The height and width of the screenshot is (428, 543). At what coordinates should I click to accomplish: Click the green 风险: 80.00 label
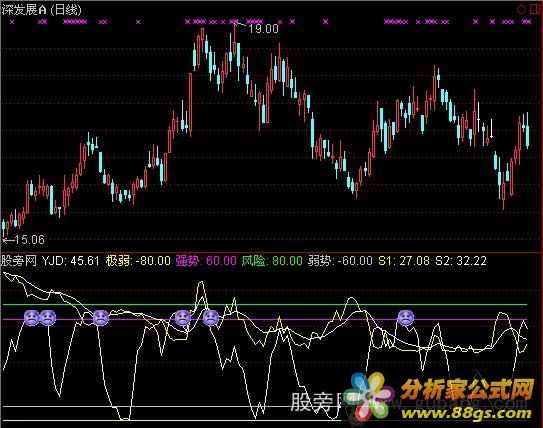272,261
